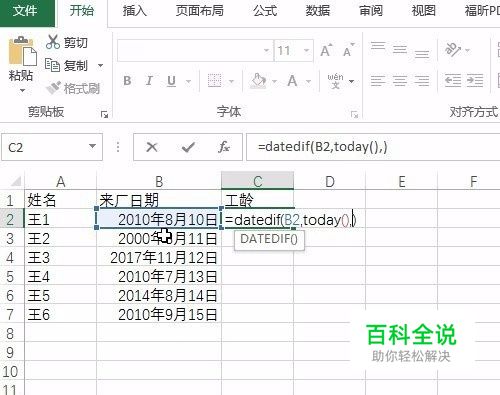Open the font name dropdown
Screen dimensions: 500x395
pos(266,51)
